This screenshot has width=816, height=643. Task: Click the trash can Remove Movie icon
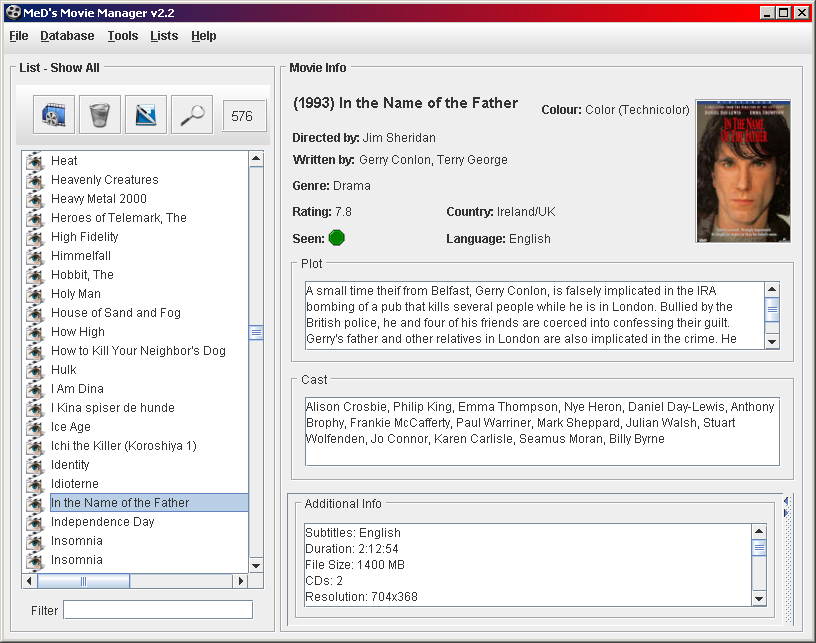point(100,115)
